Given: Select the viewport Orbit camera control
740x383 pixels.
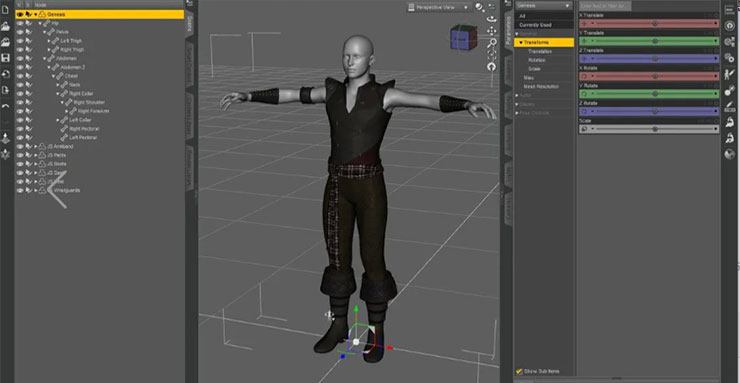Looking at the screenshot, I should [x=492, y=19].
